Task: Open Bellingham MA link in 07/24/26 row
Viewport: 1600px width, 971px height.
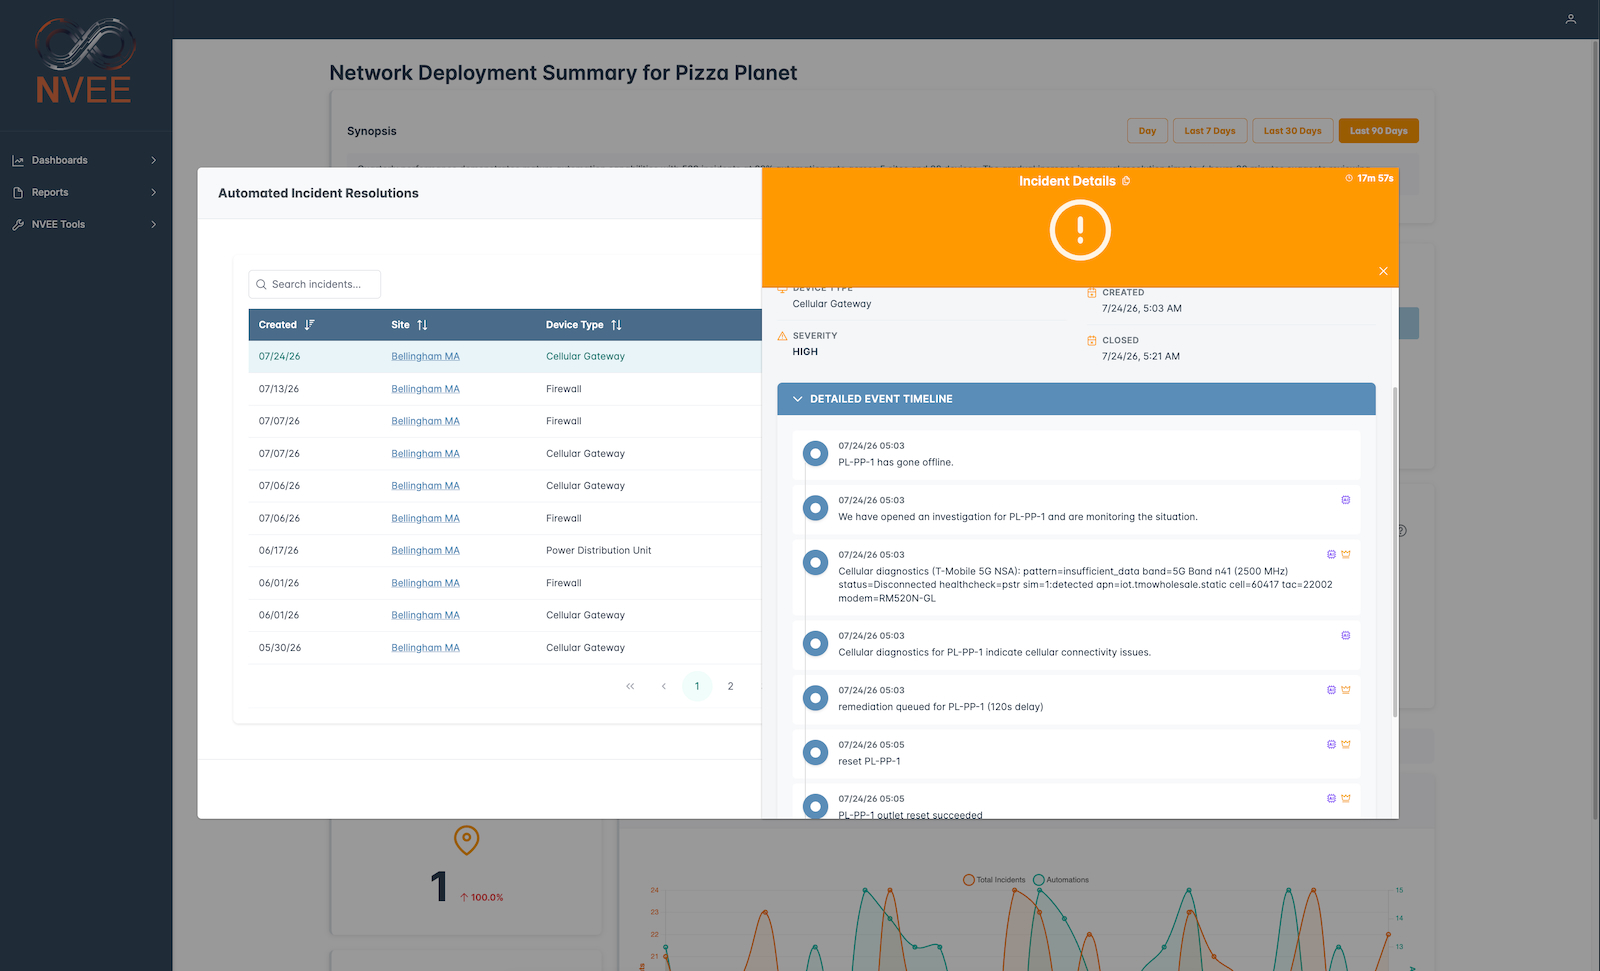Action: click(425, 356)
